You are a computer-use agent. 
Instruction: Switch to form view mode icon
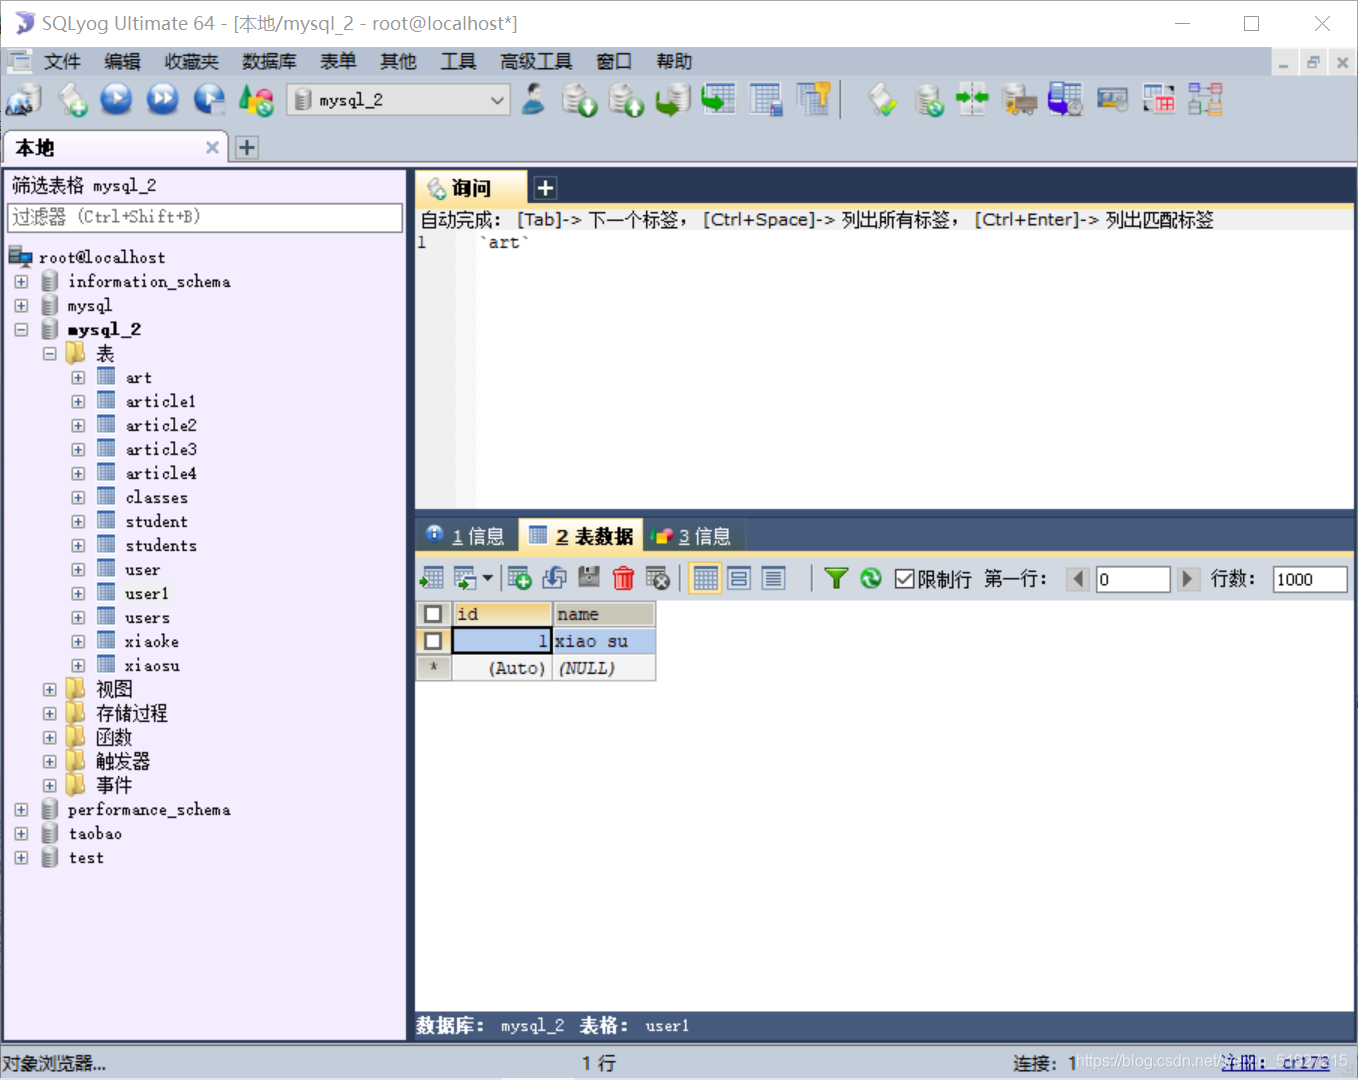[739, 578]
